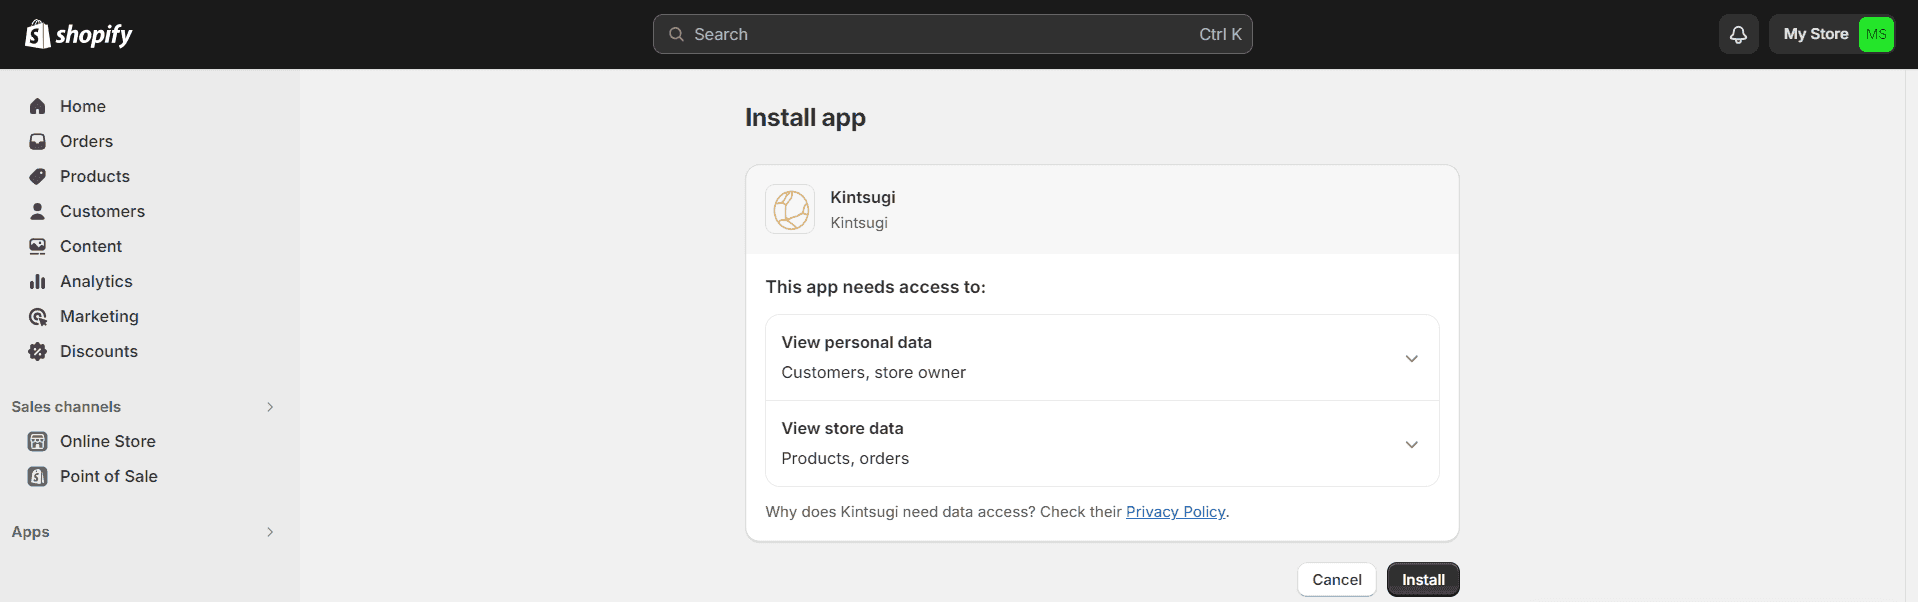Click 'Products, orders' text
The height and width of the screenshot is (602, 1918).
pyautogui.click(x=845, y=458)
